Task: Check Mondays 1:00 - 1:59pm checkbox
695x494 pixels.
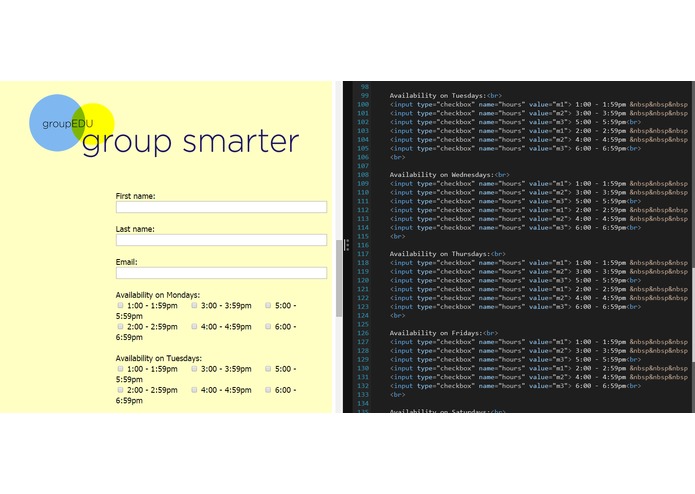Action: (x=120, y=305)
